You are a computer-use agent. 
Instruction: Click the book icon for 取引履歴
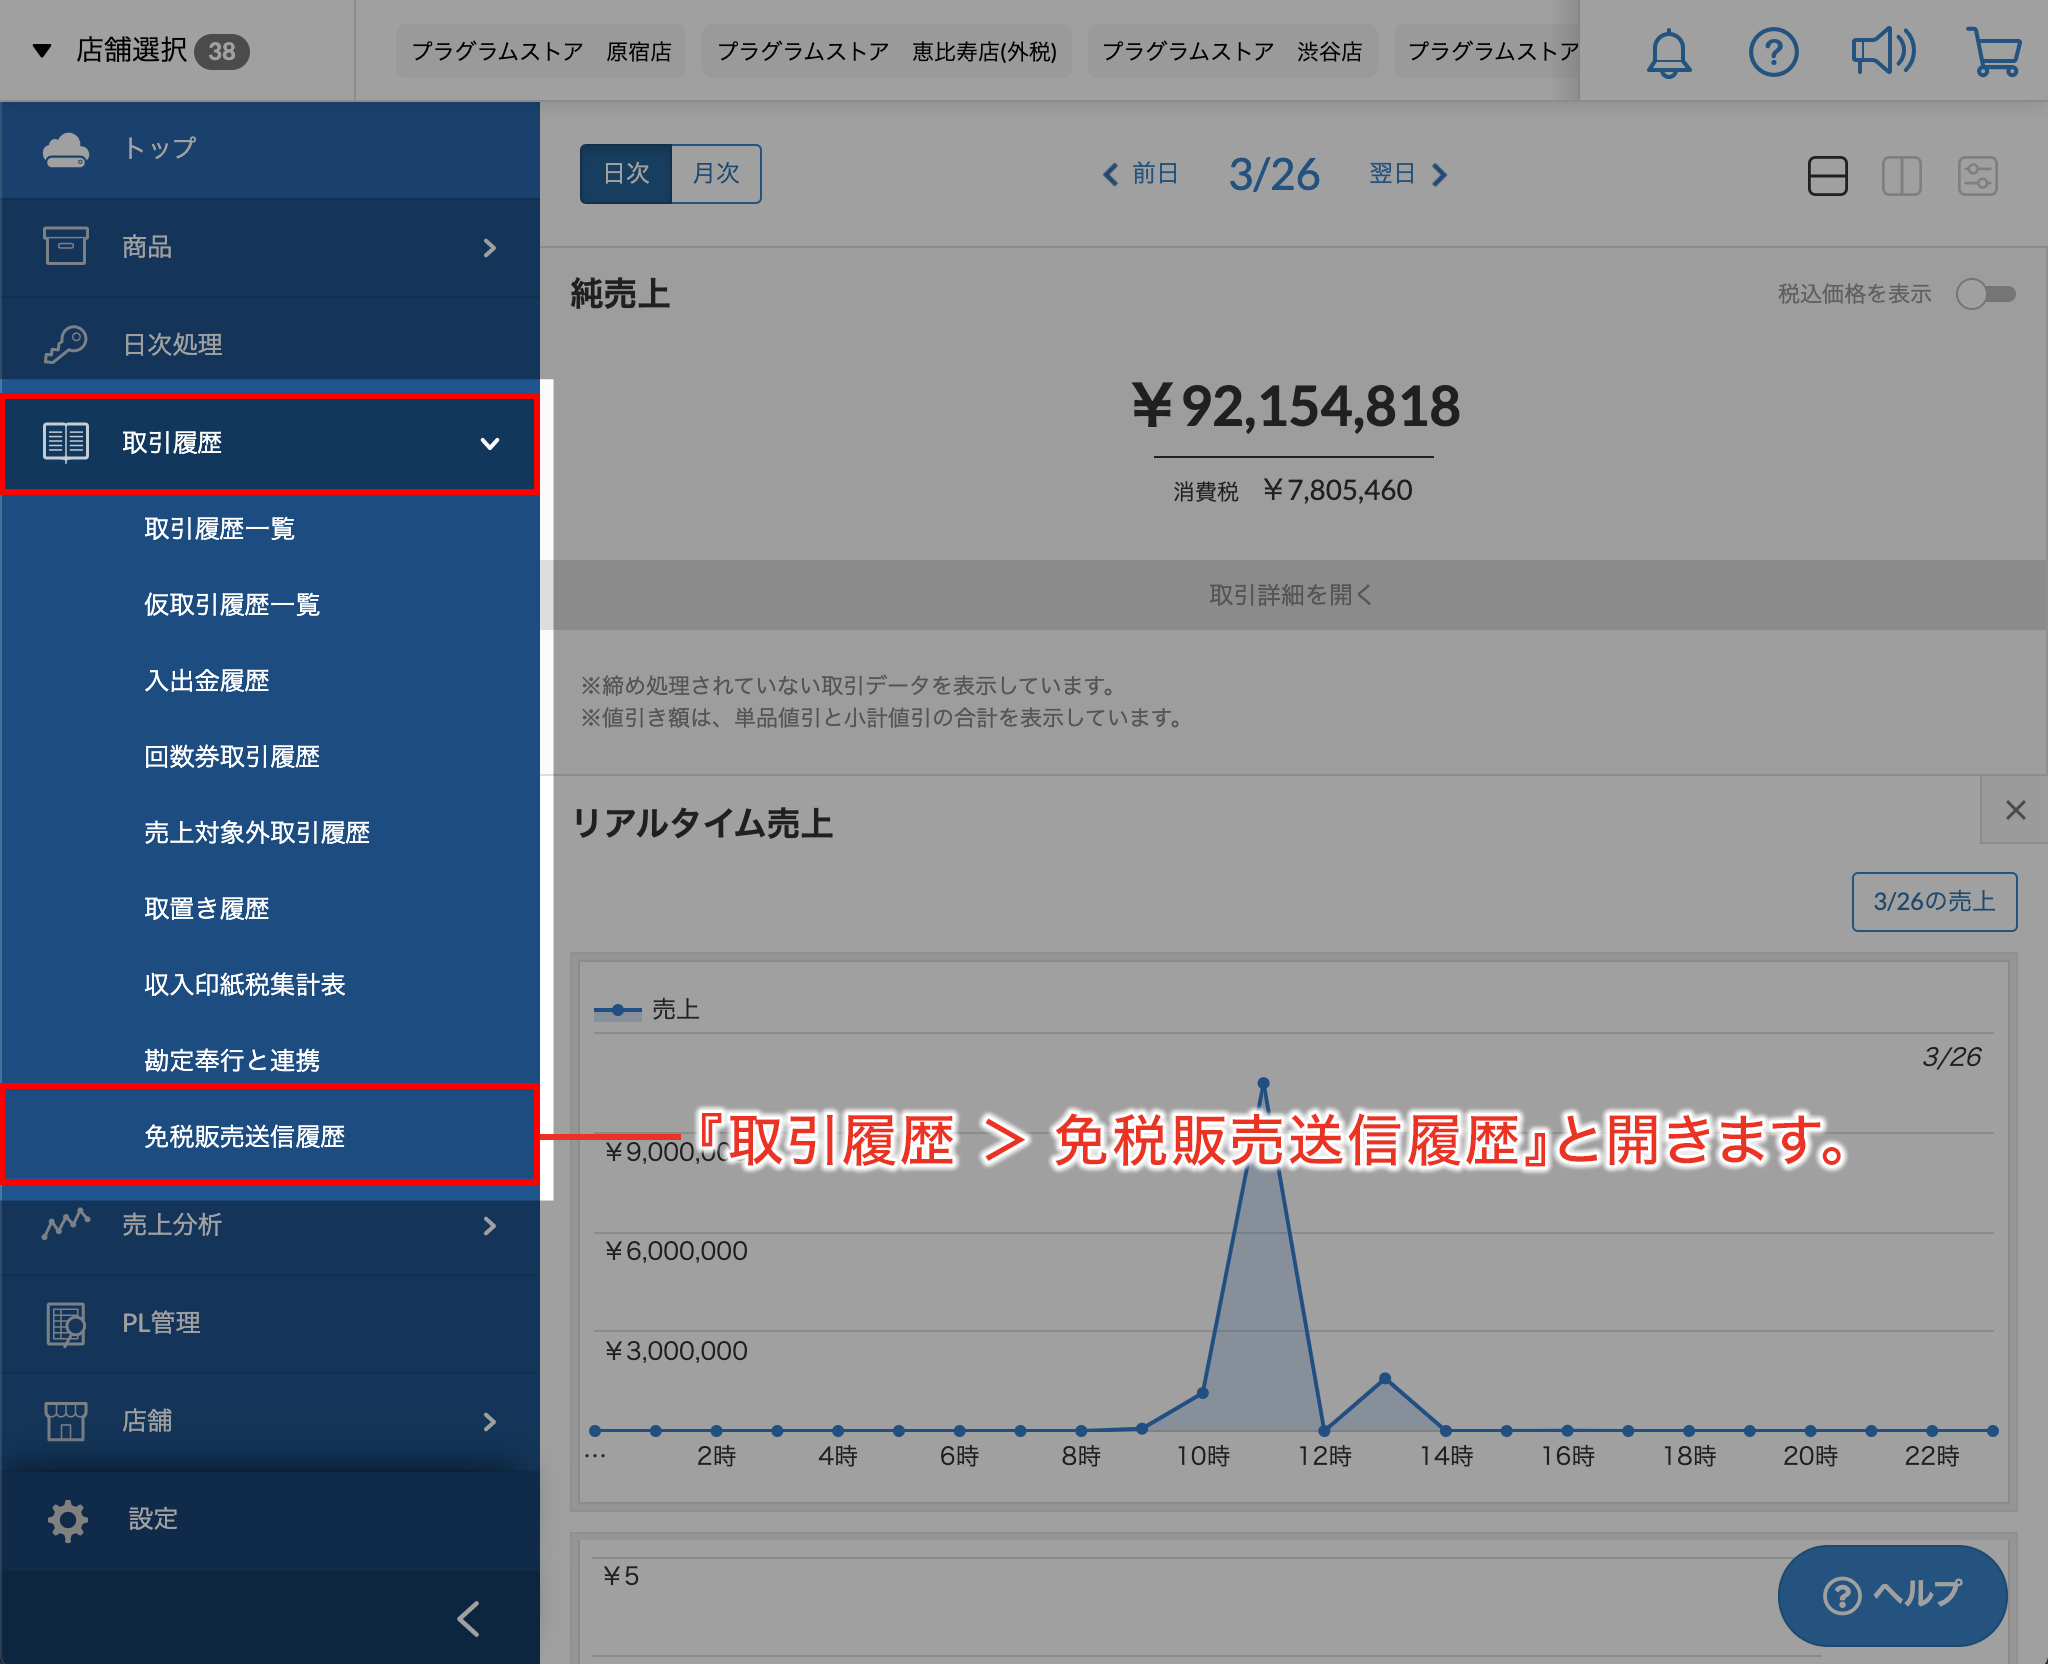[x=66, y=442]
